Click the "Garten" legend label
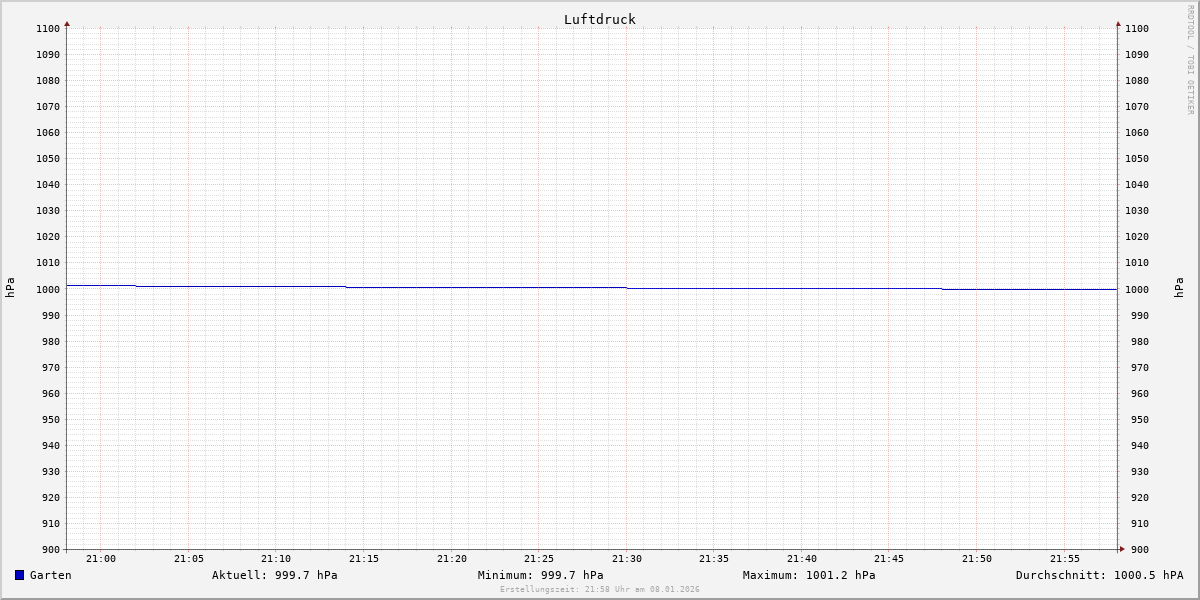Viewport: 1200px width, 600px height. click(x=50, y=575)
